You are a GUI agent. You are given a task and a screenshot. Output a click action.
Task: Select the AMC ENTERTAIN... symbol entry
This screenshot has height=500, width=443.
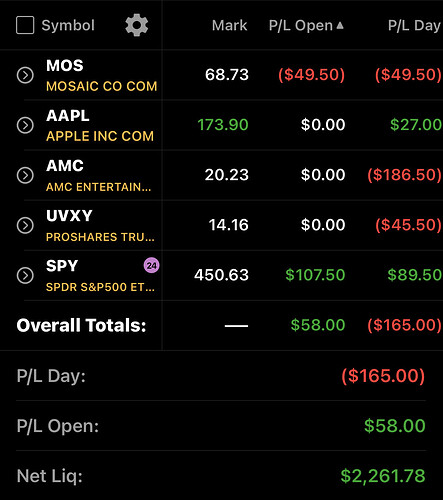[98, 187]
